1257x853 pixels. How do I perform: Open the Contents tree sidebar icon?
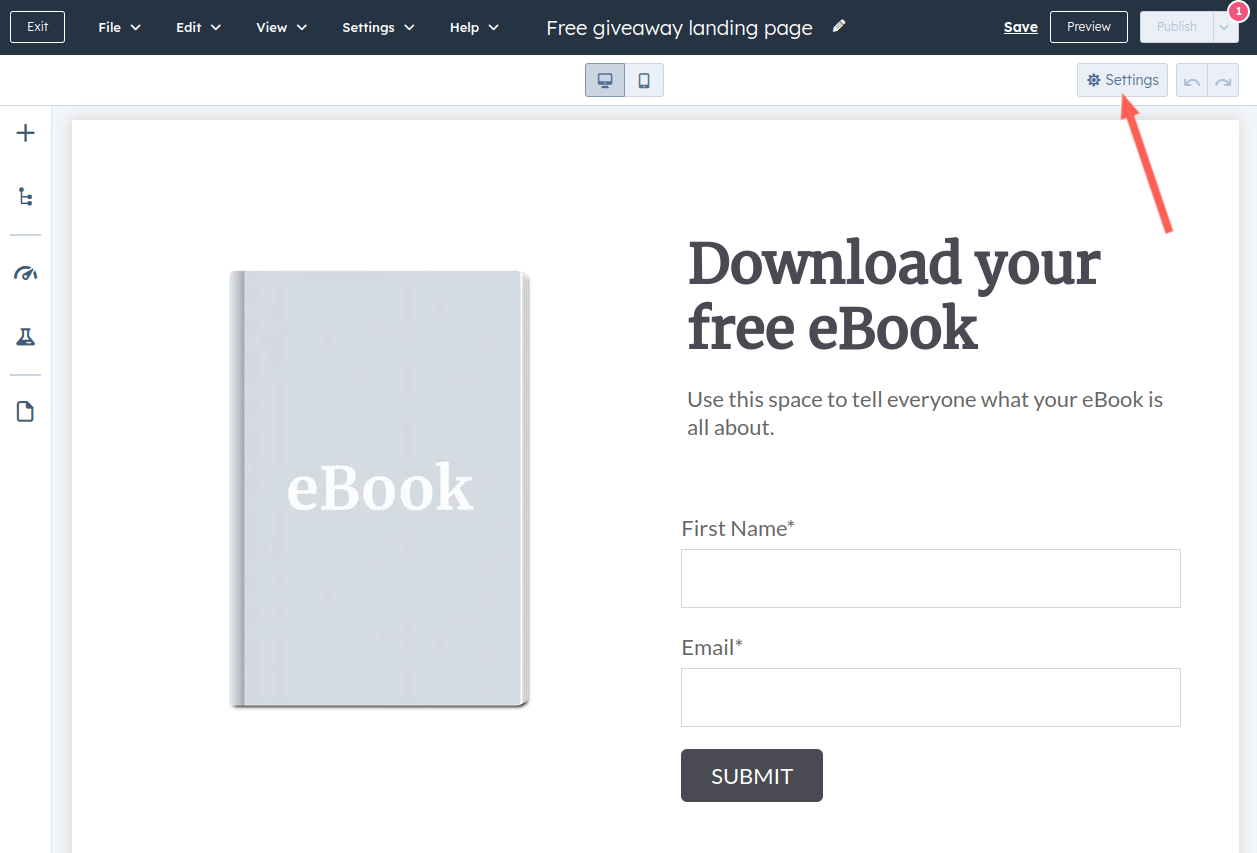click(x=26, y=197)
